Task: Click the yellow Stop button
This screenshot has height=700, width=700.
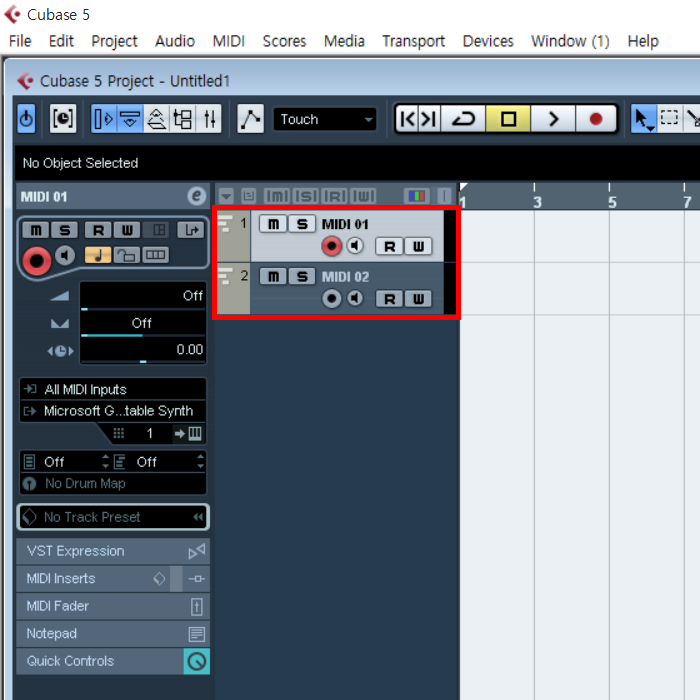Action: point(508,119)
